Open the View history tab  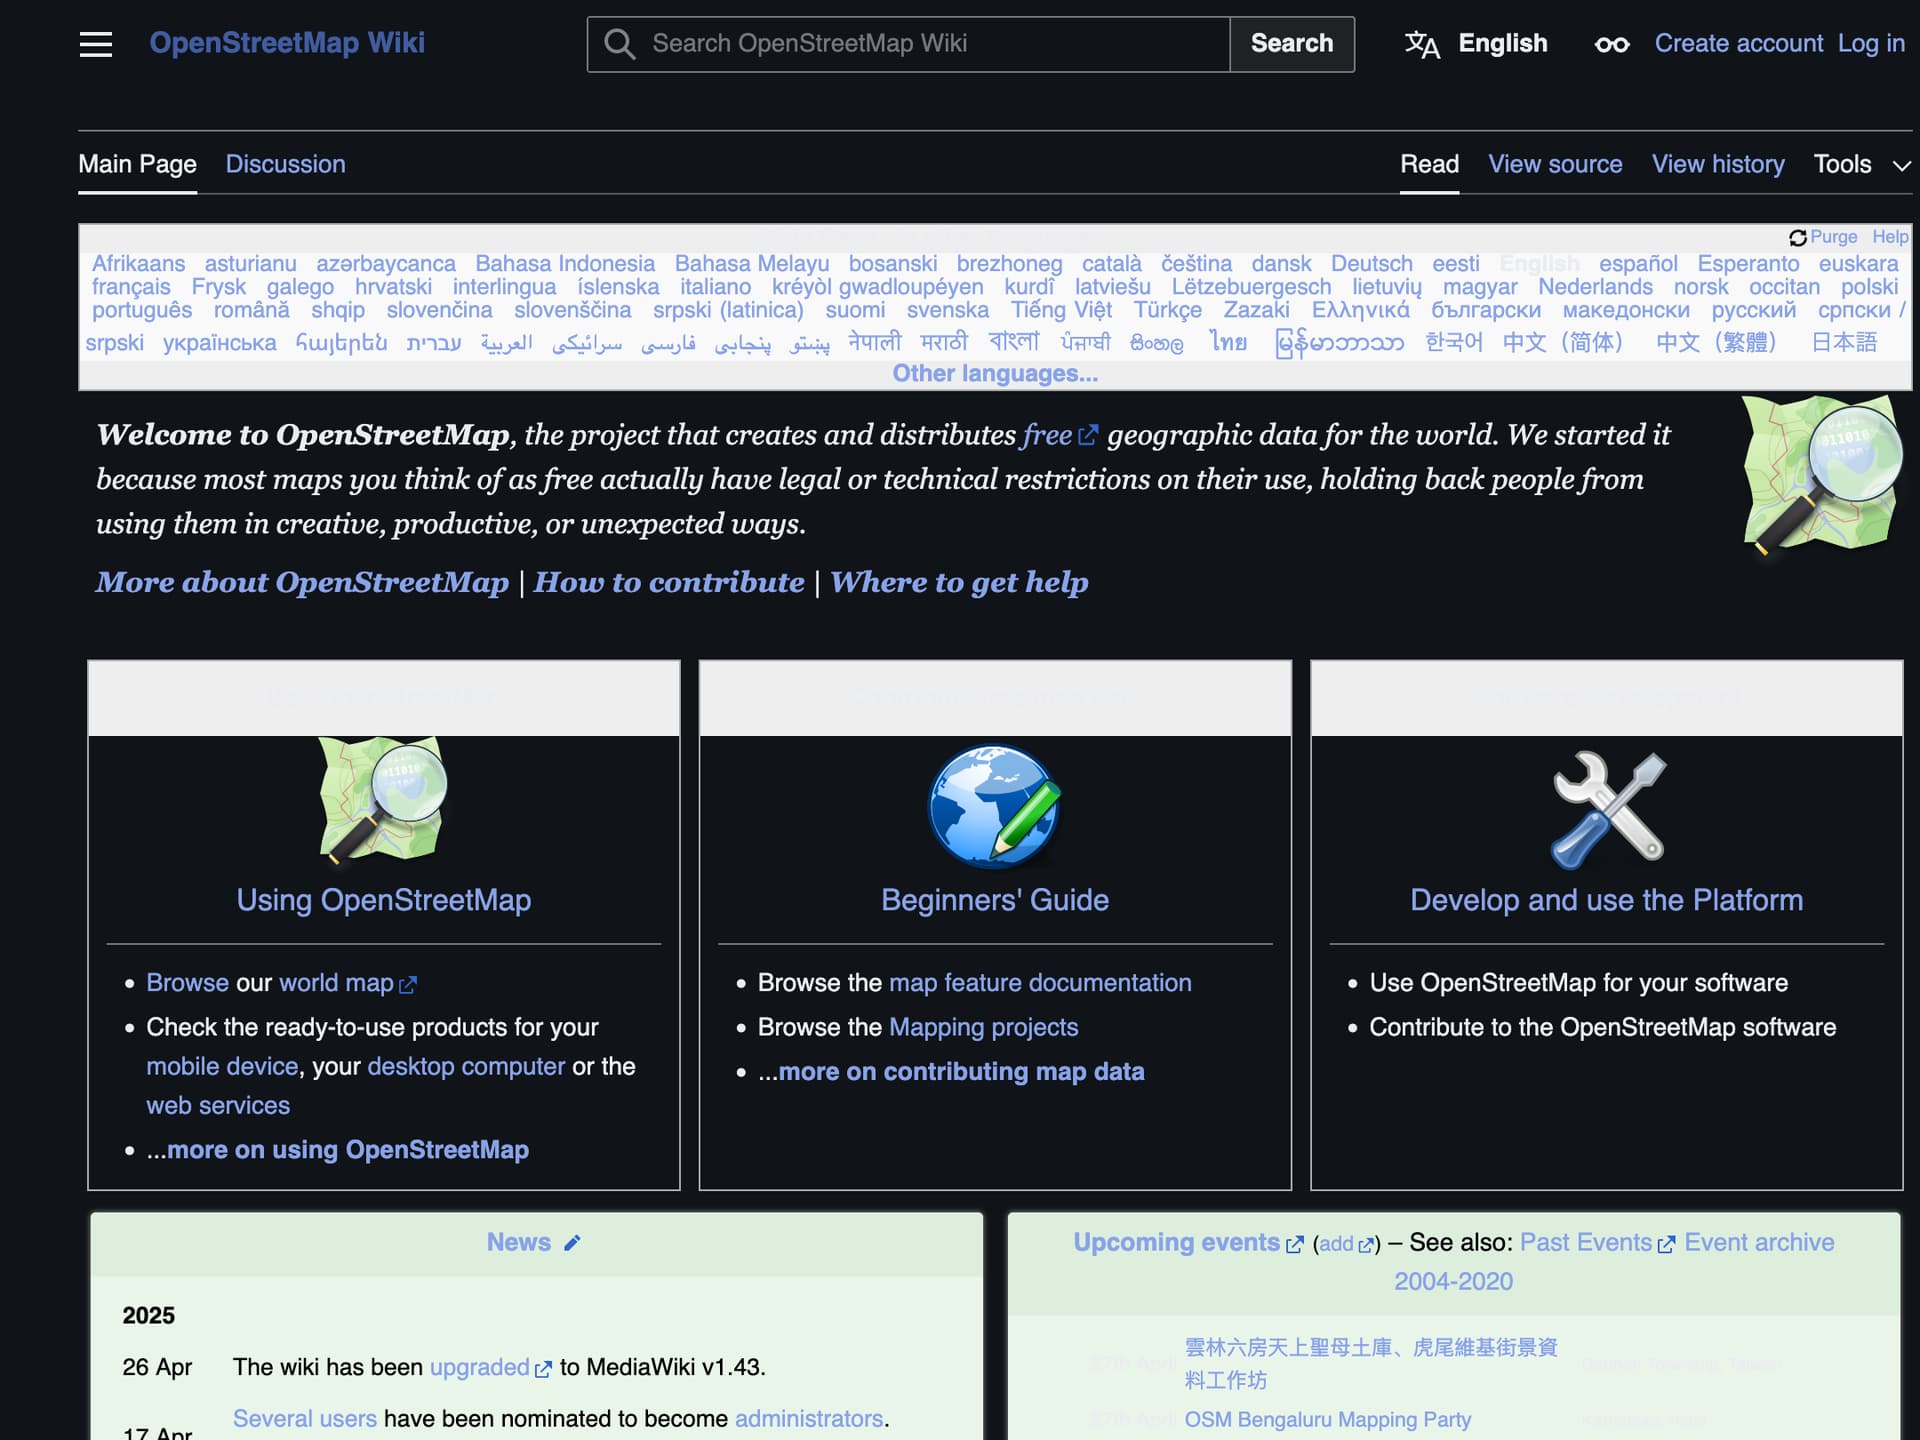1718,164
